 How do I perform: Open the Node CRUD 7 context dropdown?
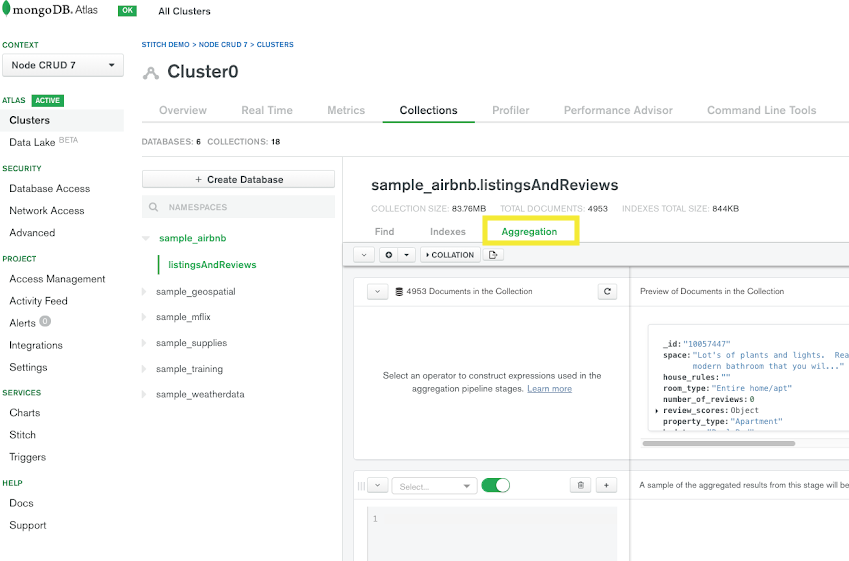[63, 65]
